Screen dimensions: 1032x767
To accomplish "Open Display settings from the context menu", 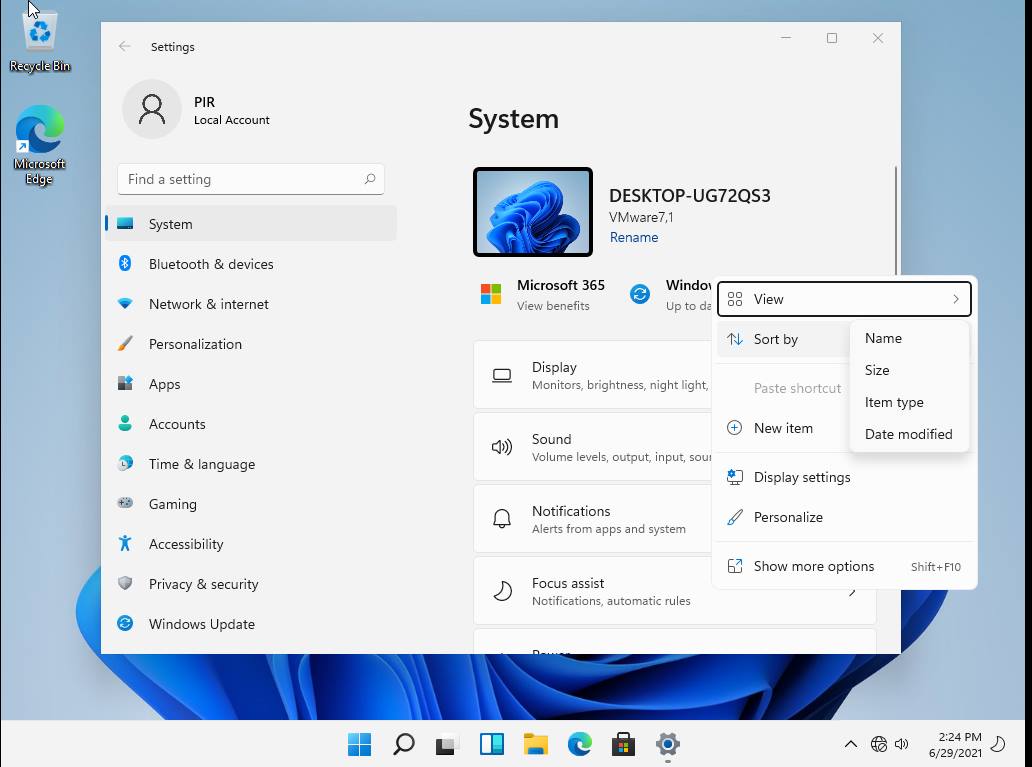I will tap(844, 477).
